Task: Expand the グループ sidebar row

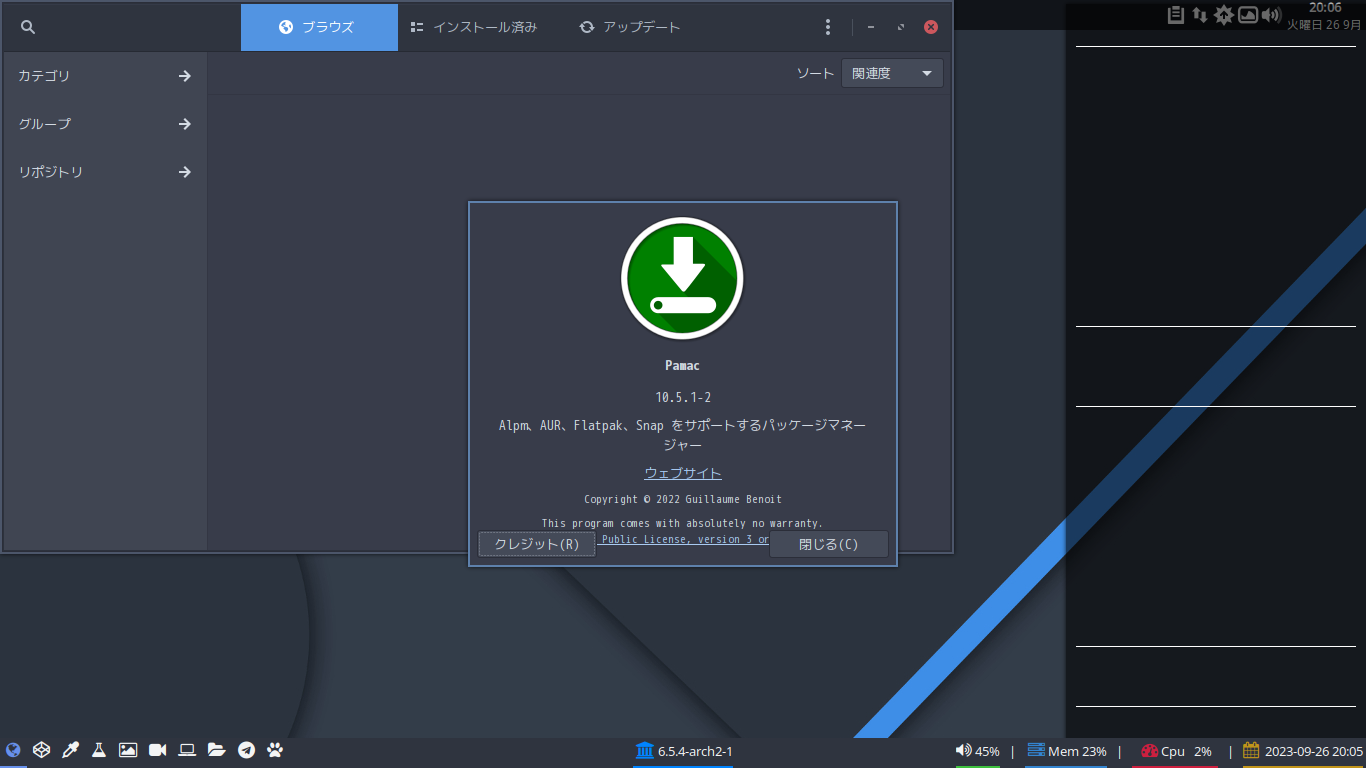Action: [x=105, y=124]
